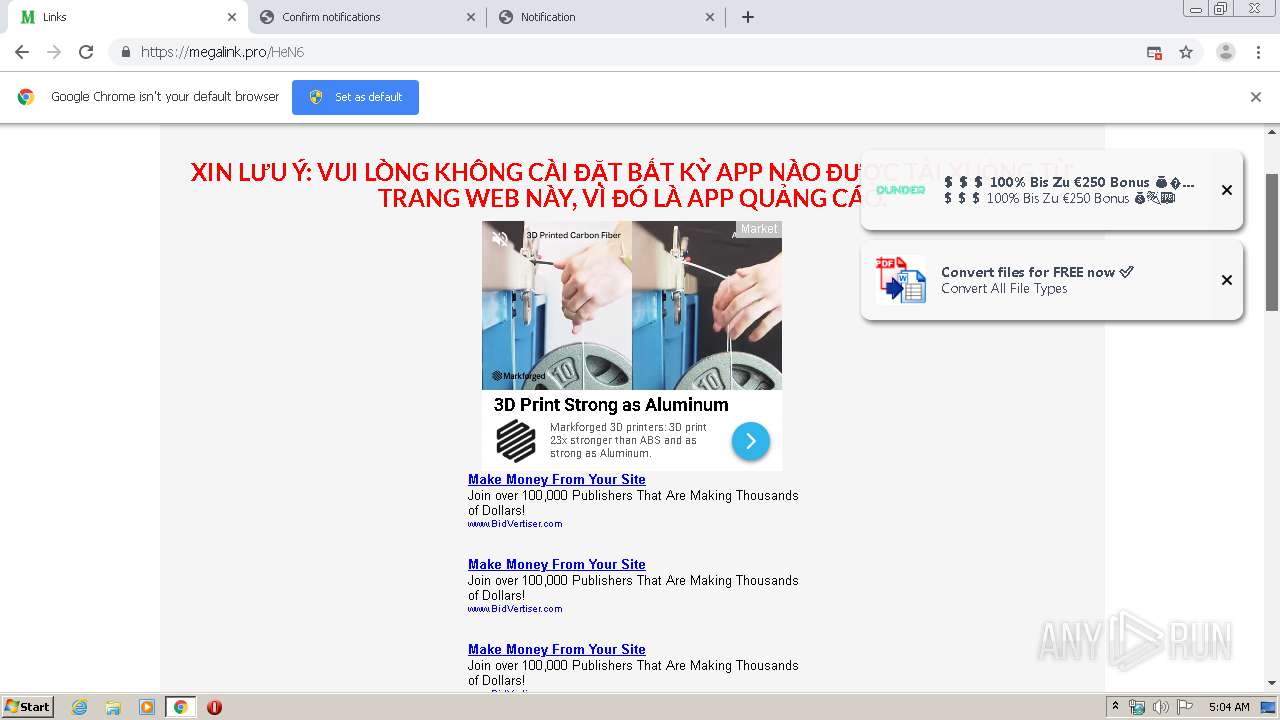The height and width of the screenshot is (720, 1280).
Task: Go back to previous page
Action: click(x=22, y=52)
